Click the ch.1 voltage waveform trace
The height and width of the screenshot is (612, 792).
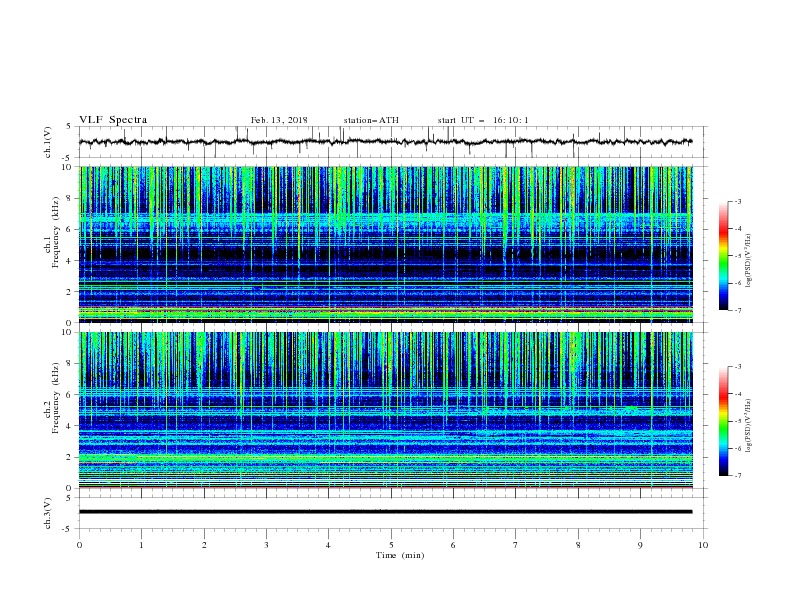(x=385, y=142)
